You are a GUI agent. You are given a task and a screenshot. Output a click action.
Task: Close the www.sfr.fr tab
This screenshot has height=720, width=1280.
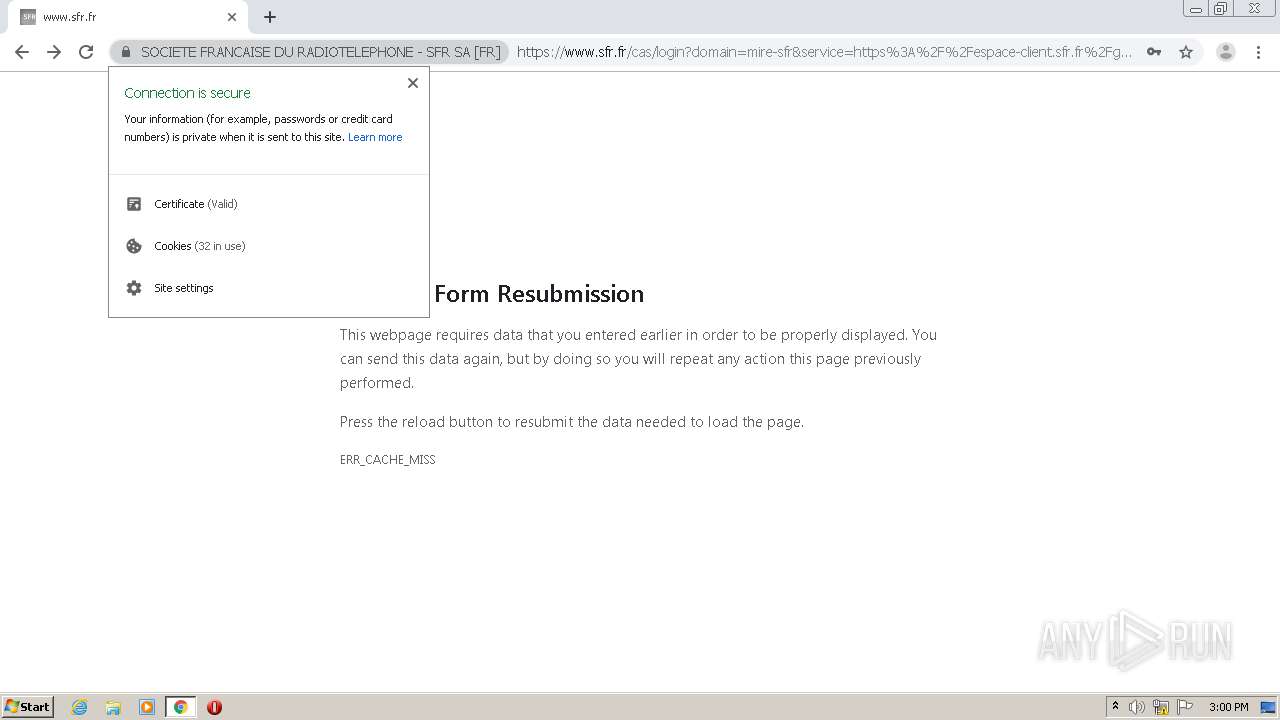[232, 17]
